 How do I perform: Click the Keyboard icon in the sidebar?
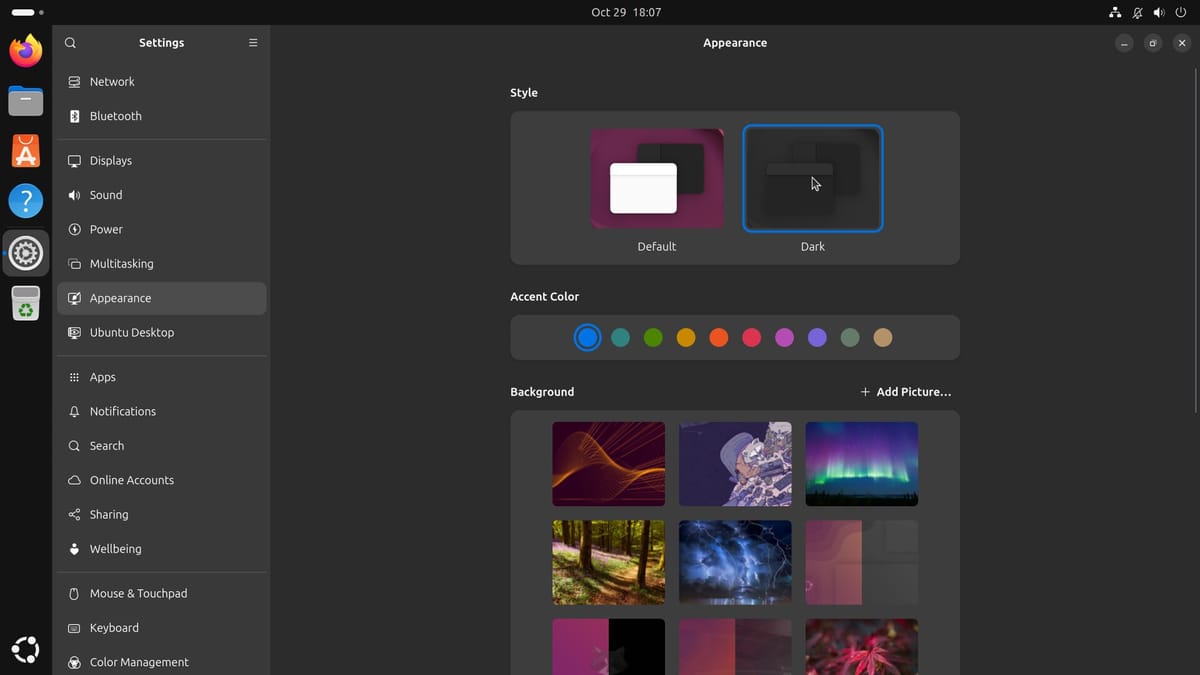74,628
